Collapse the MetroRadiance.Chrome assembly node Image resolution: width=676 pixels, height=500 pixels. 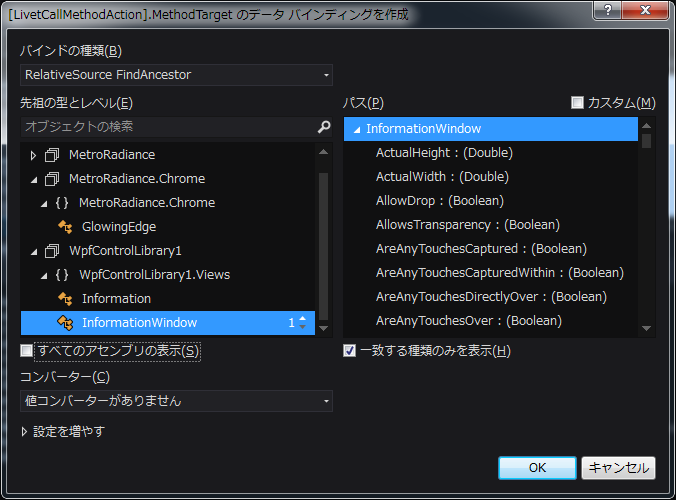(34, 180)
